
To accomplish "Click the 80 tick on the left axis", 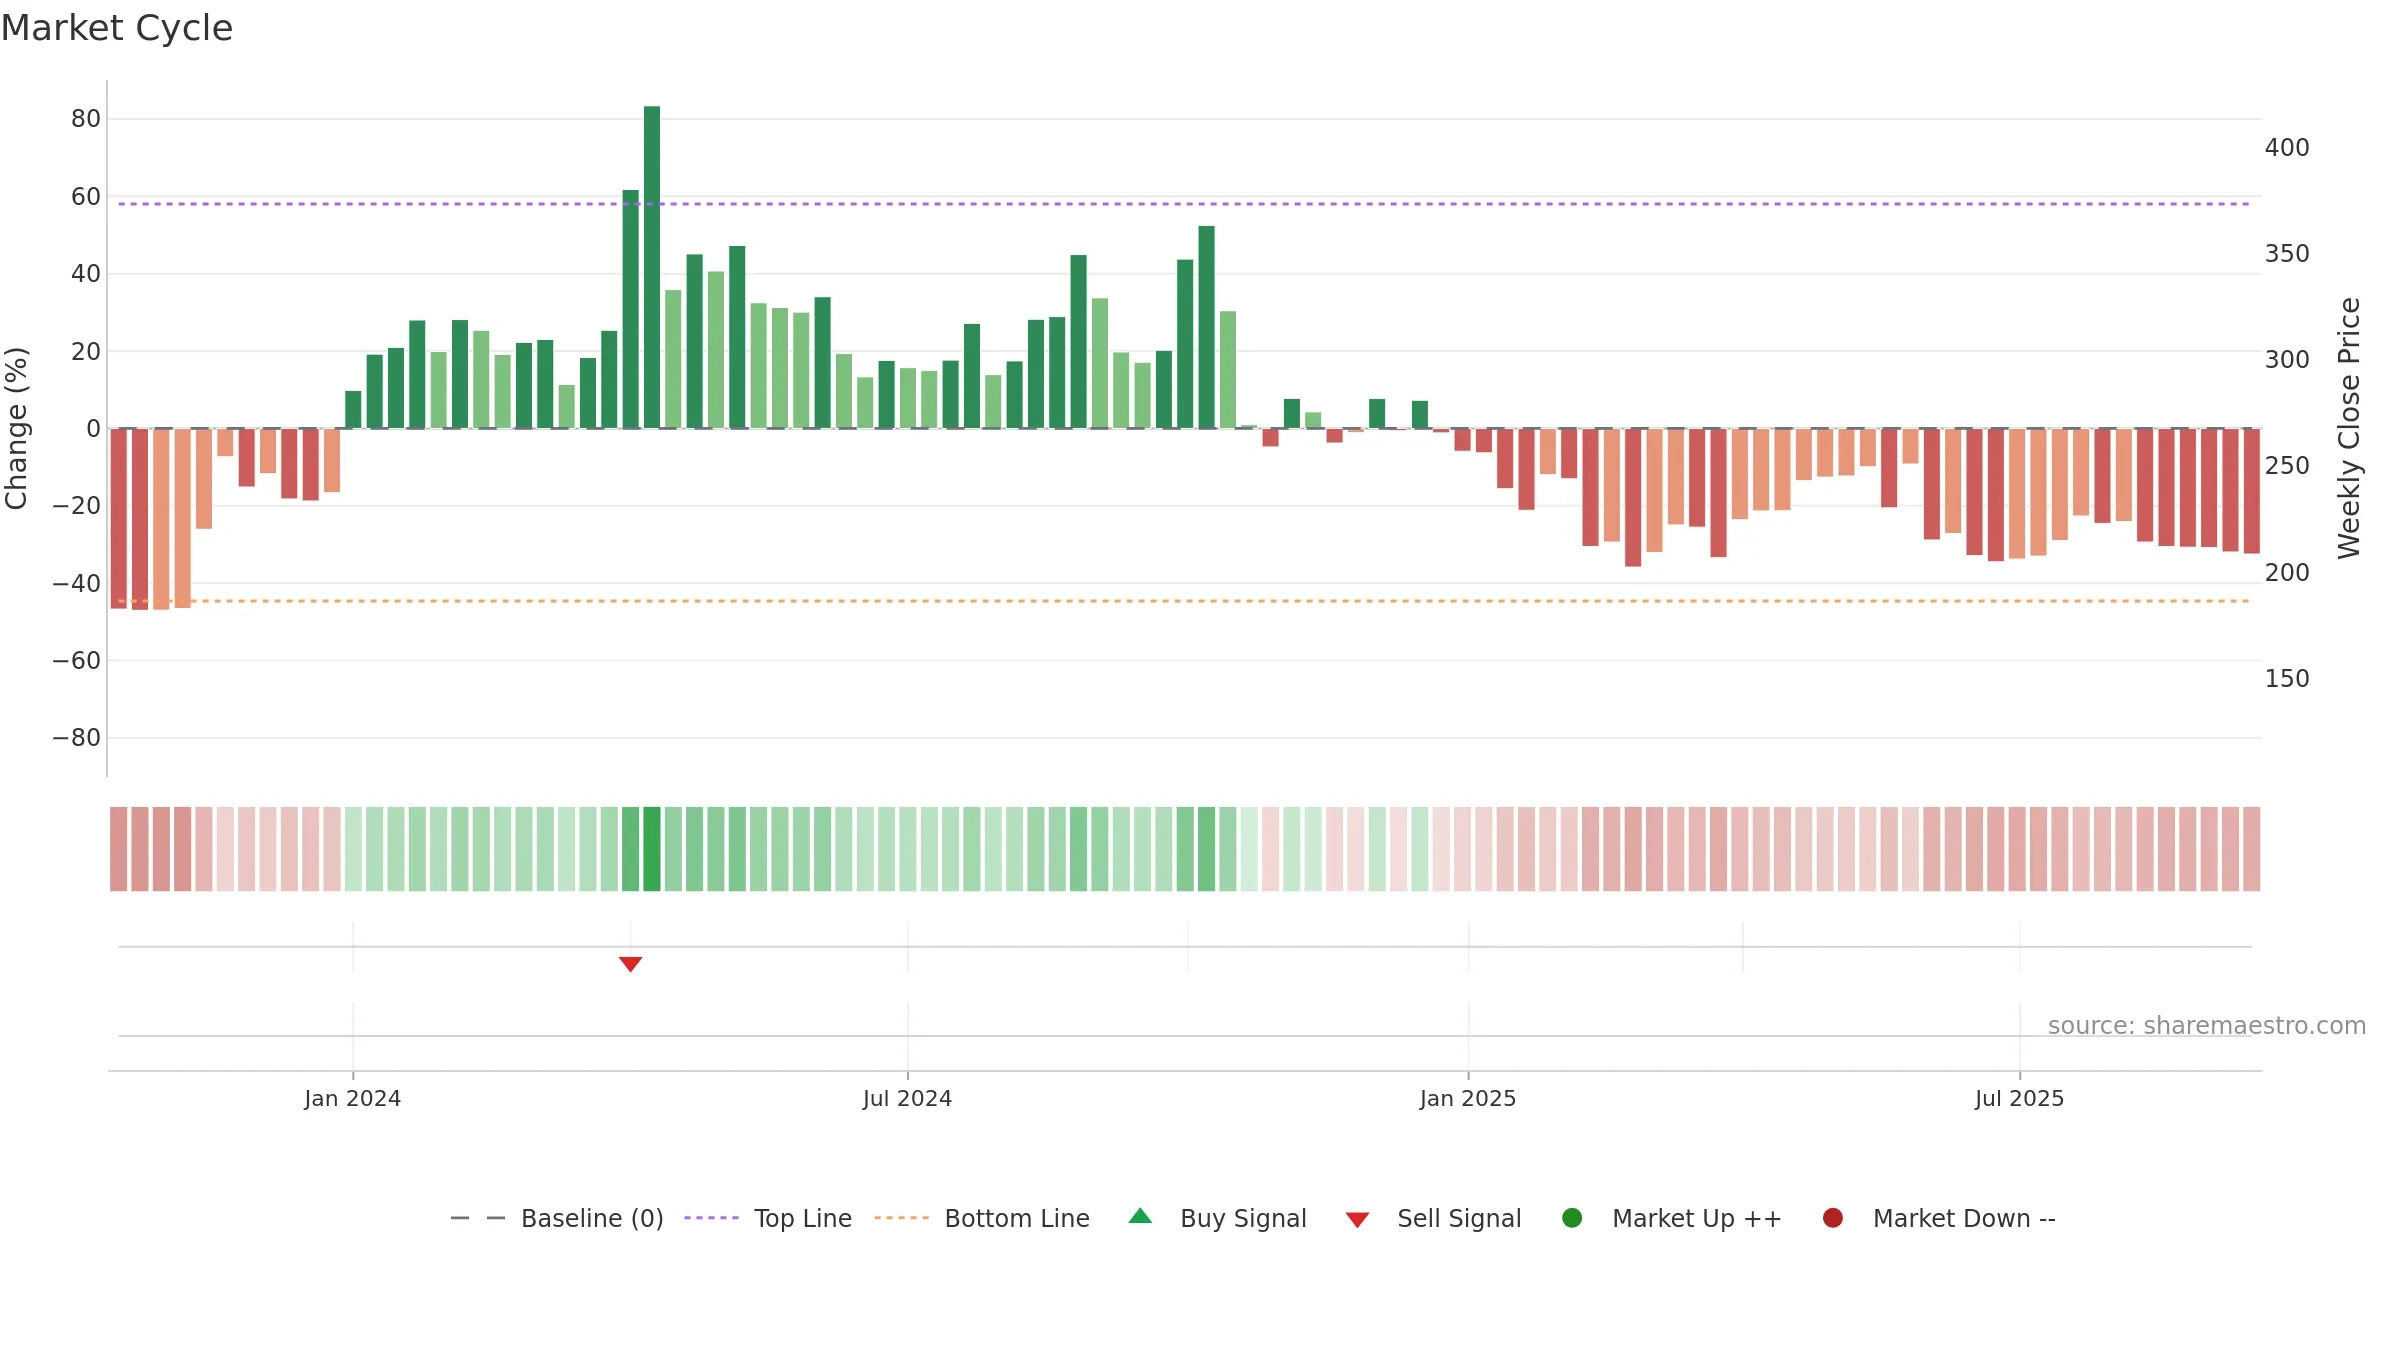I will point(86,119).
